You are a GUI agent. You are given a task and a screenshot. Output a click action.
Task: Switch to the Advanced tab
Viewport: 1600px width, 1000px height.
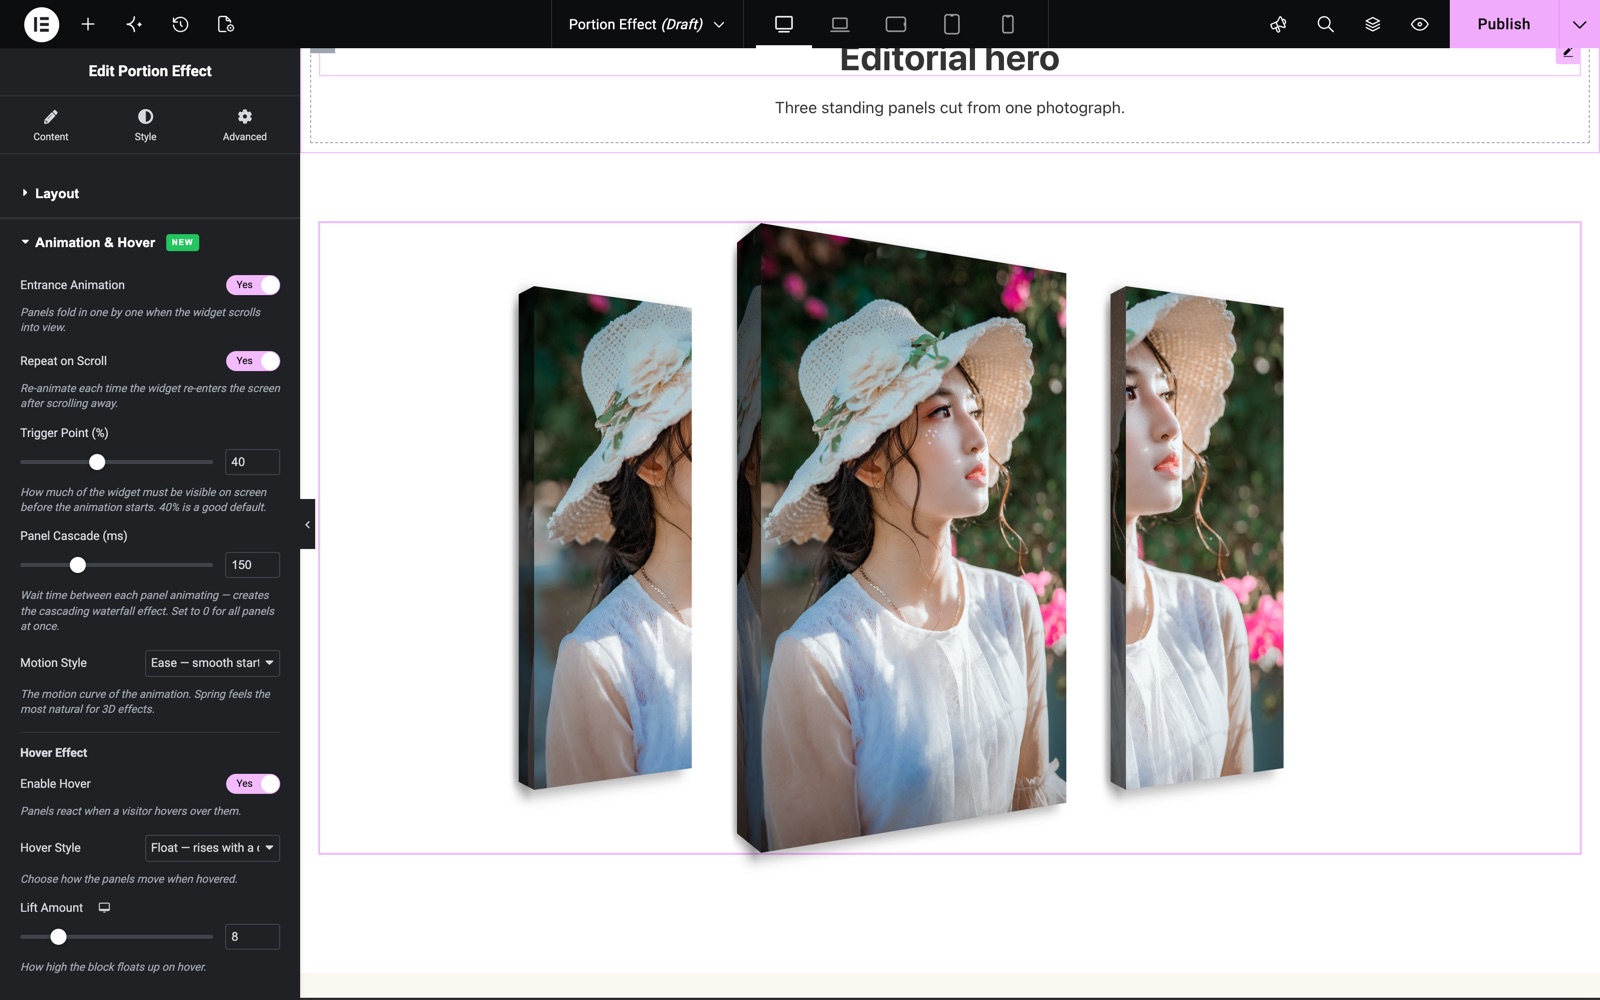245,125
